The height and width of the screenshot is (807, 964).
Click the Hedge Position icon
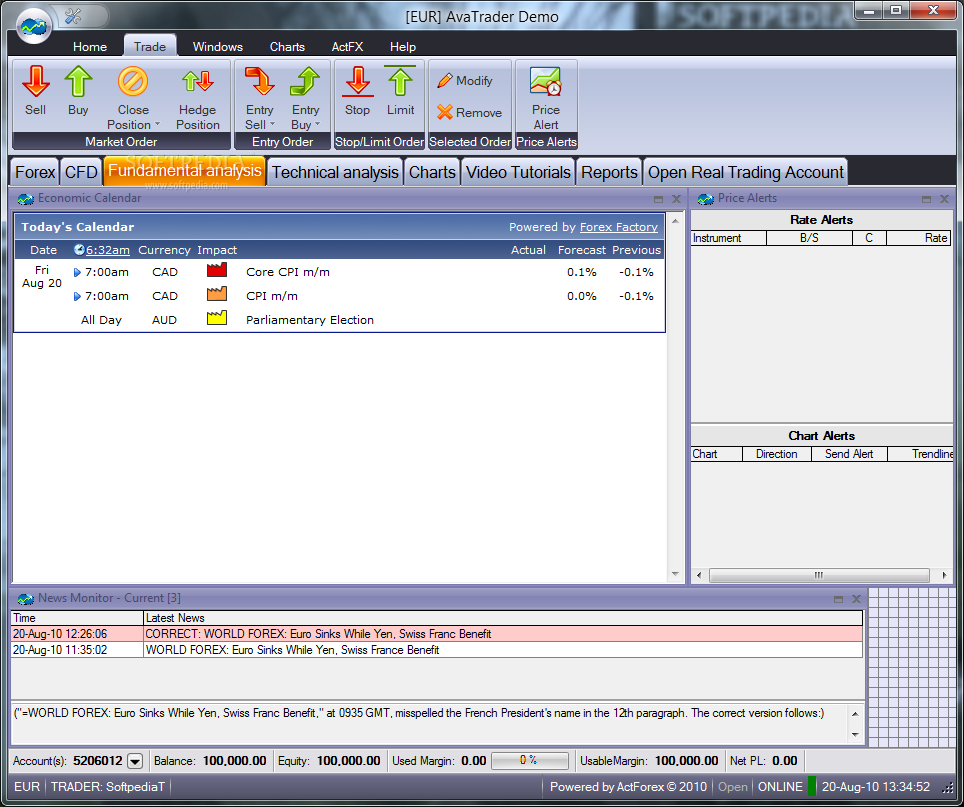(x=197, y=97)
